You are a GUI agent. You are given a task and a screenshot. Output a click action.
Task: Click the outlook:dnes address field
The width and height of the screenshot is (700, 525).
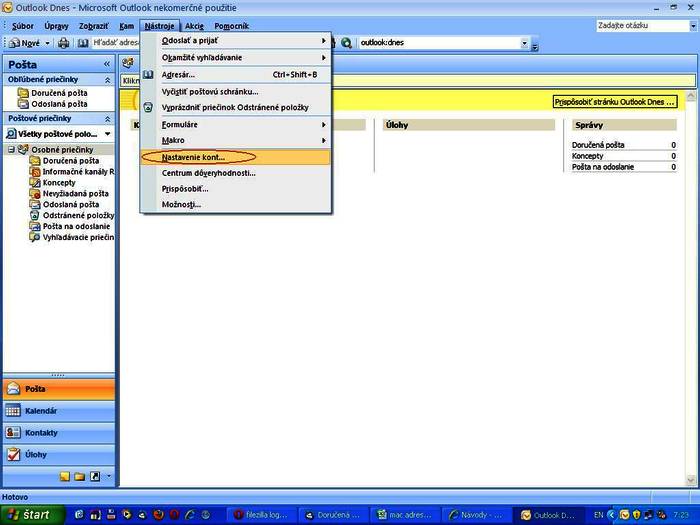pyautogui.click(x=440, y=43)
